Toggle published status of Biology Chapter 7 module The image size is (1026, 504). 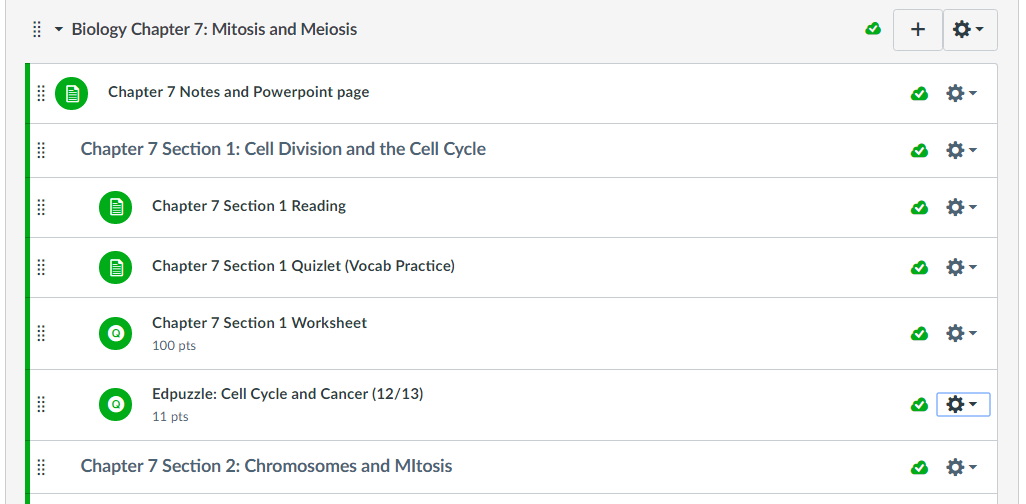coord(873,30)
